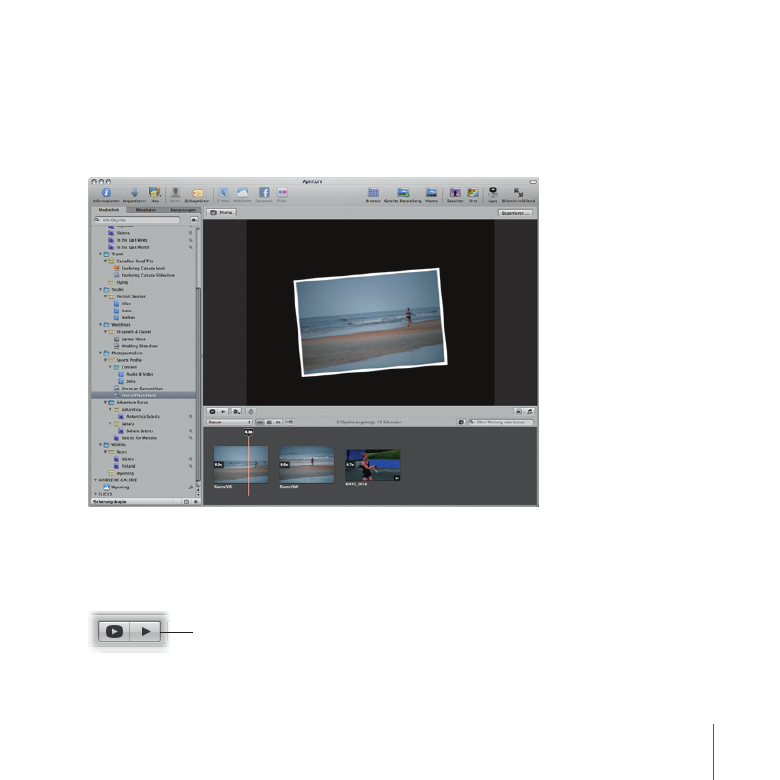Click the MobileMe cloud icon
Image resolution: width=780 pixels, height=780 pixels.
coord(242,193)
